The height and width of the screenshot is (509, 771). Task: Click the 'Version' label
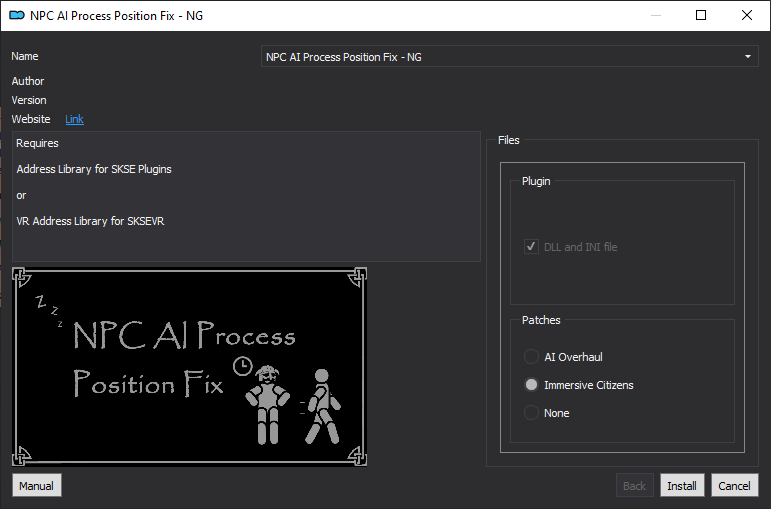[x=29, y=100]
